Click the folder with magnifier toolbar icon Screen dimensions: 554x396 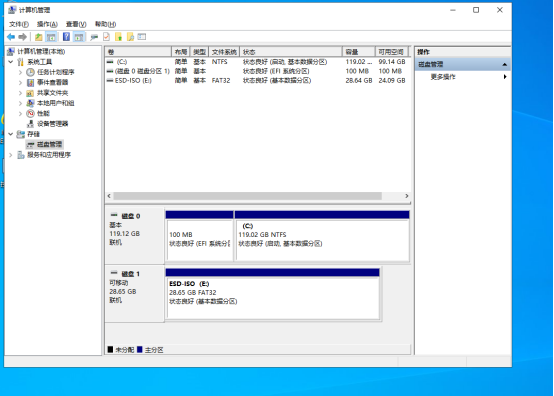(x=130, y=37)
